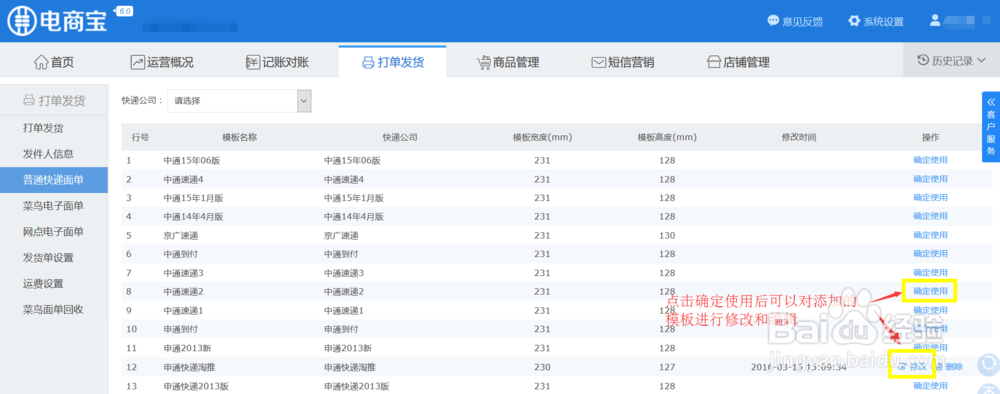Click 确定使用 for 中通15年06版 row
The height and width of the screenshot is (394, 1000).
point(930,160)
